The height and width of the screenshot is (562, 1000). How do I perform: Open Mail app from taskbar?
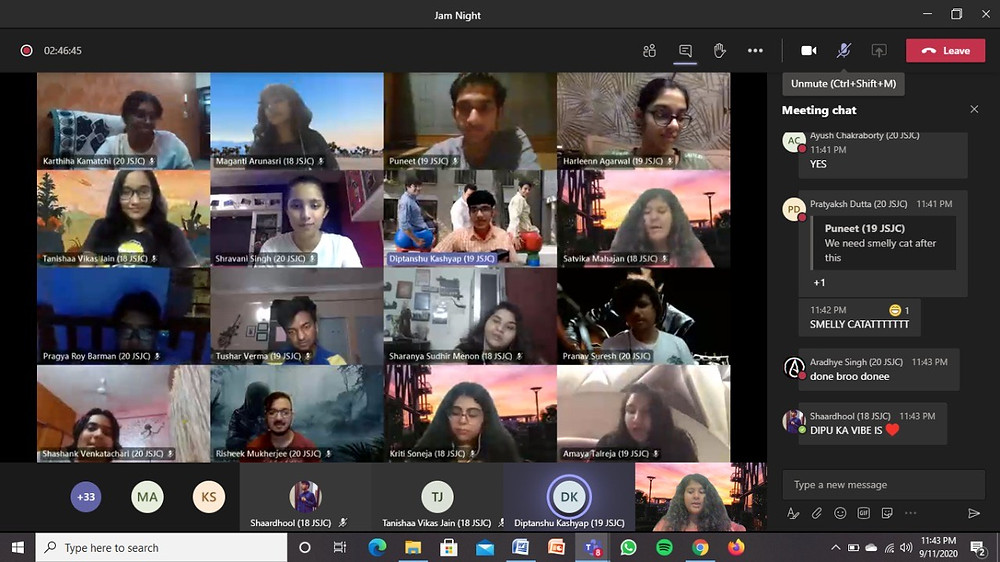pyautogui.click(x=485, y=547)
